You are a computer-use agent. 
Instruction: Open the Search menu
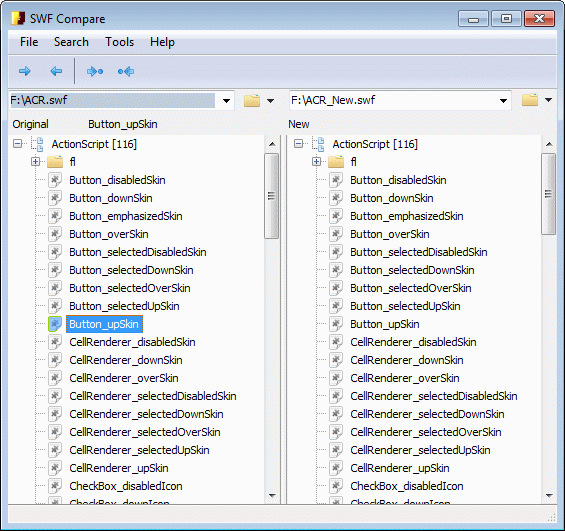tap(71, 42)
